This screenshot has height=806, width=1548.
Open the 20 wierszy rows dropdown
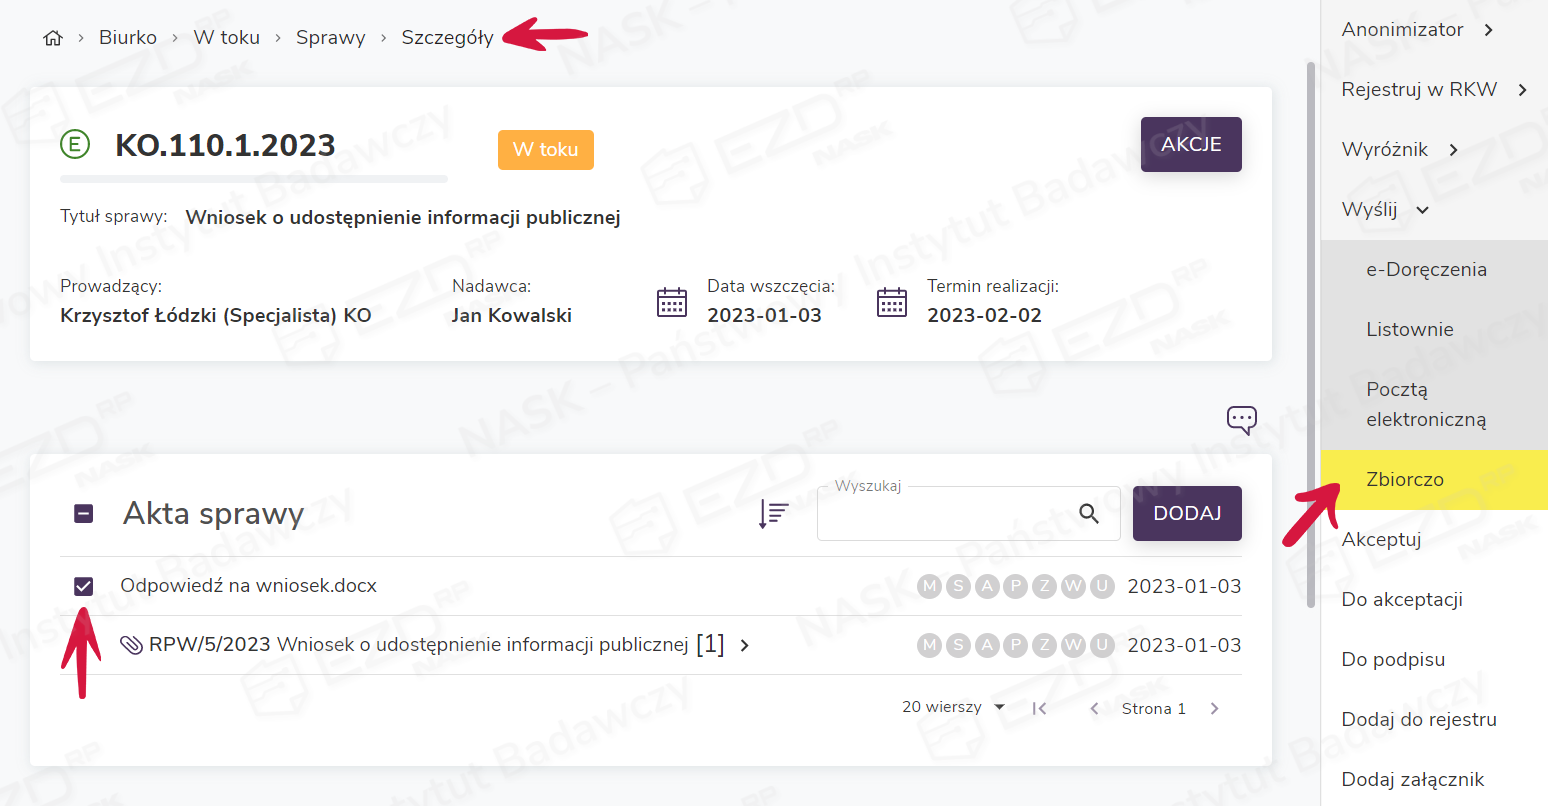pos(953,707)
